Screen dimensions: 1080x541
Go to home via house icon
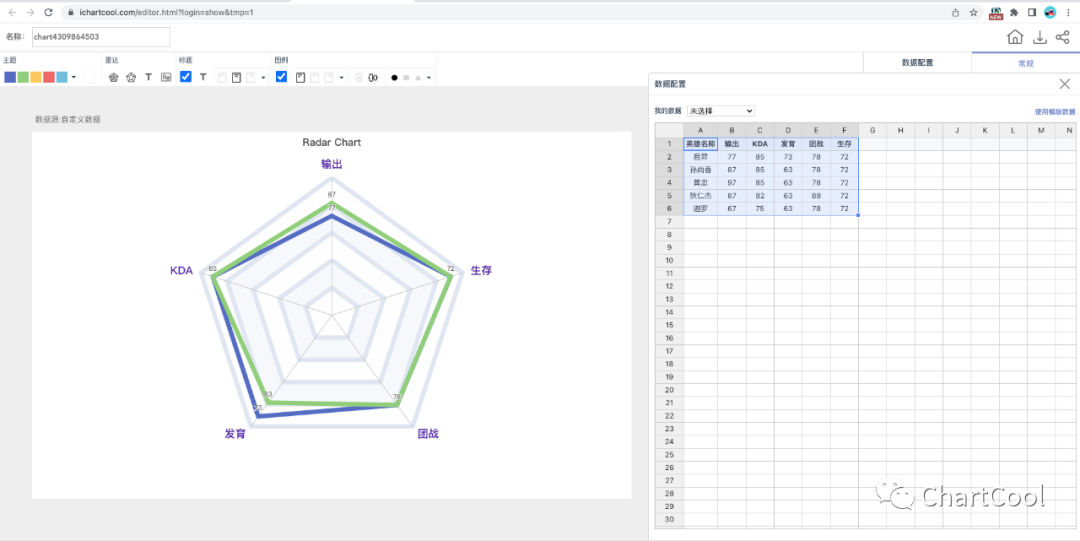tap(1015, 37)
